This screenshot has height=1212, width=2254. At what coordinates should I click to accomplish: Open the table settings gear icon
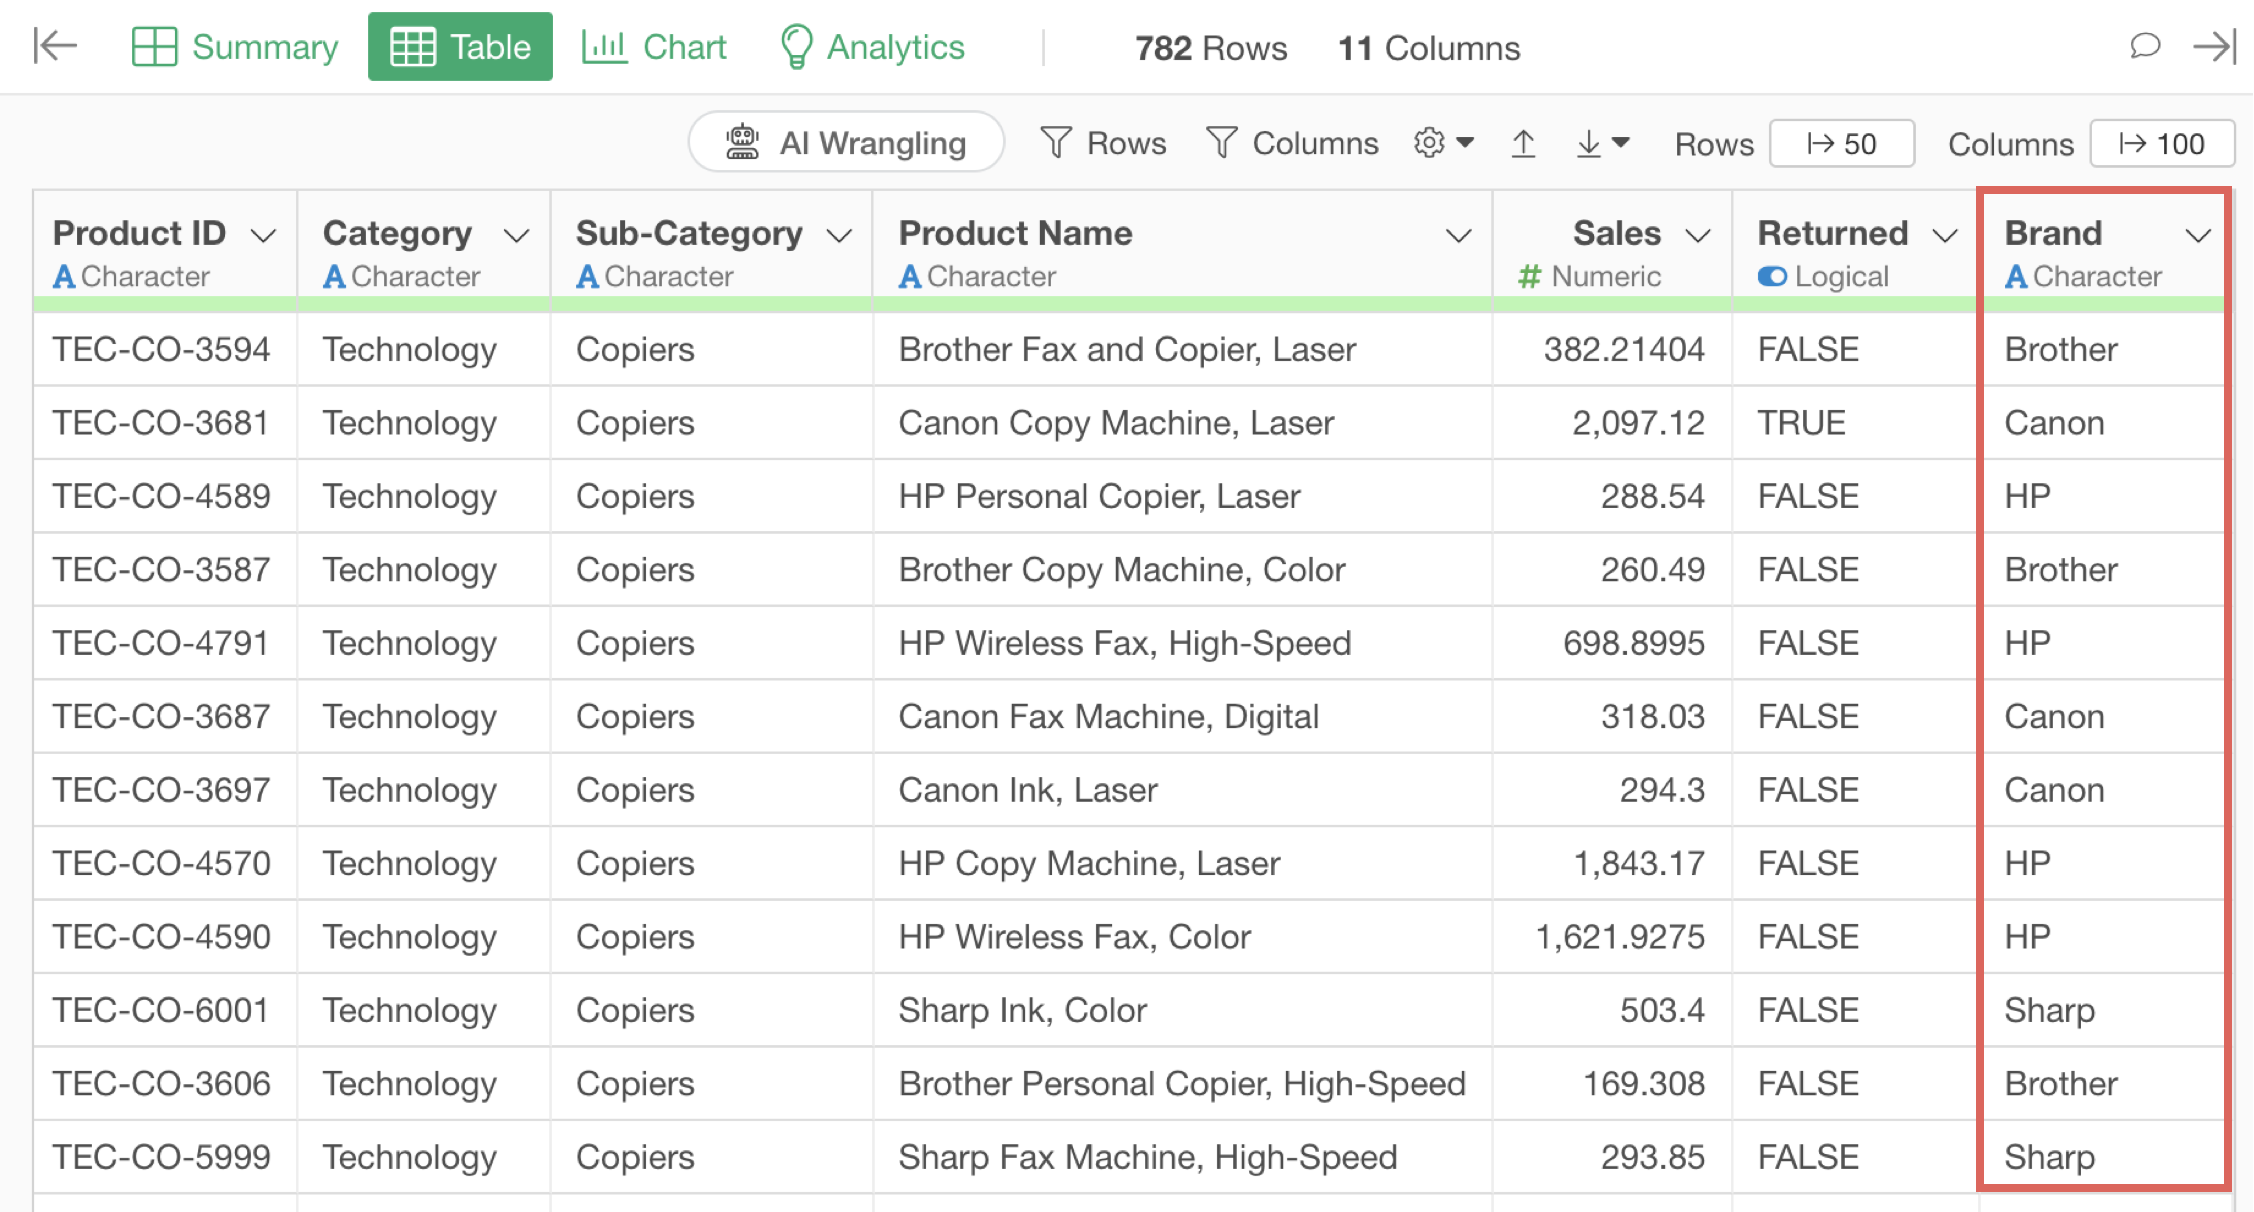[1429, 143]
